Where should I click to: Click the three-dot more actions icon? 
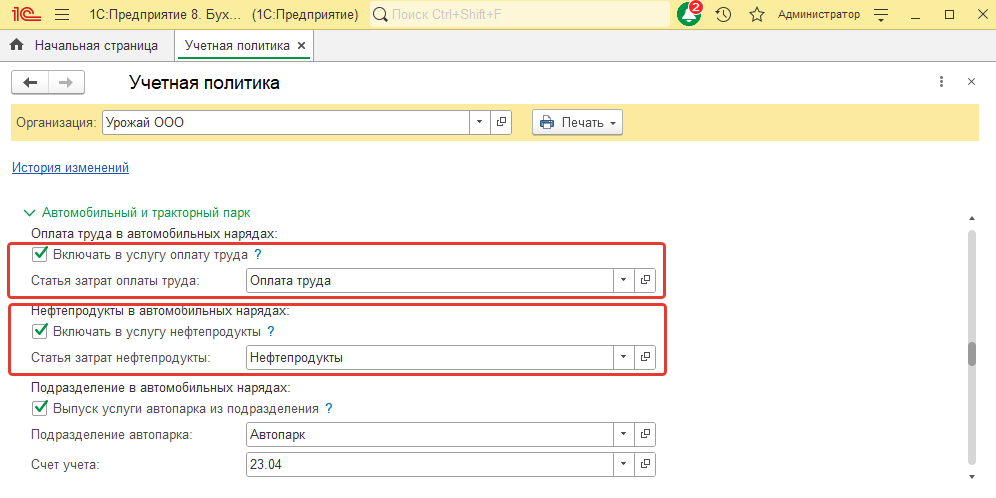[941, 83]
